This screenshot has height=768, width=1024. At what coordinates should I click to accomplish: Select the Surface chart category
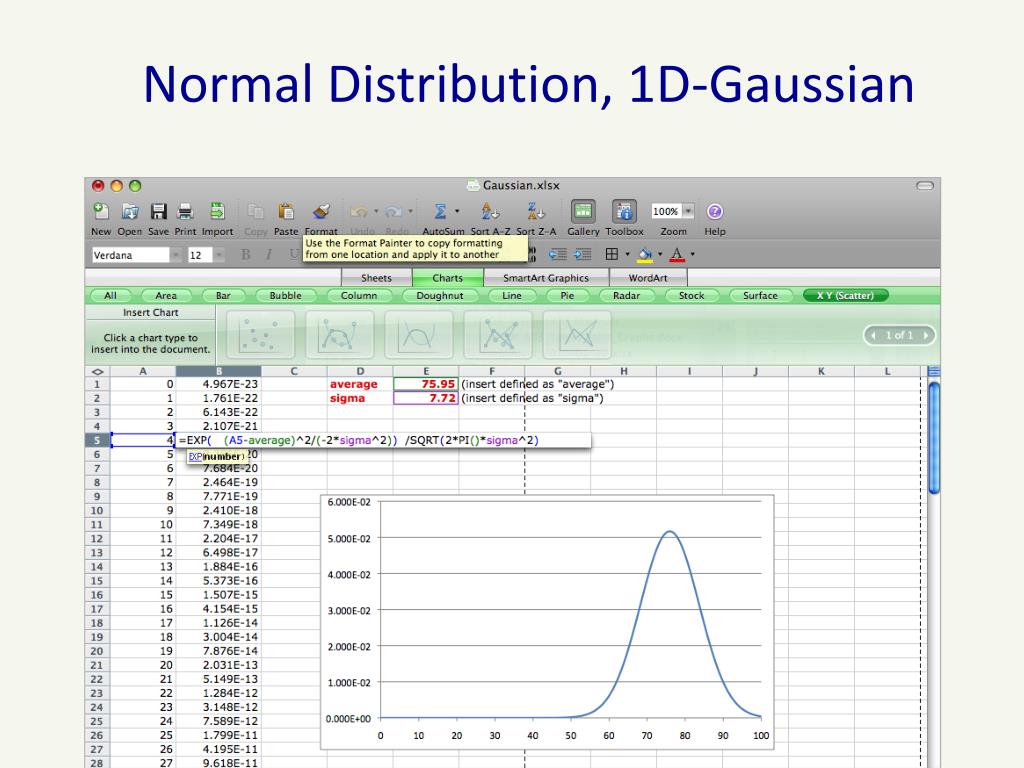coord(761,295)
